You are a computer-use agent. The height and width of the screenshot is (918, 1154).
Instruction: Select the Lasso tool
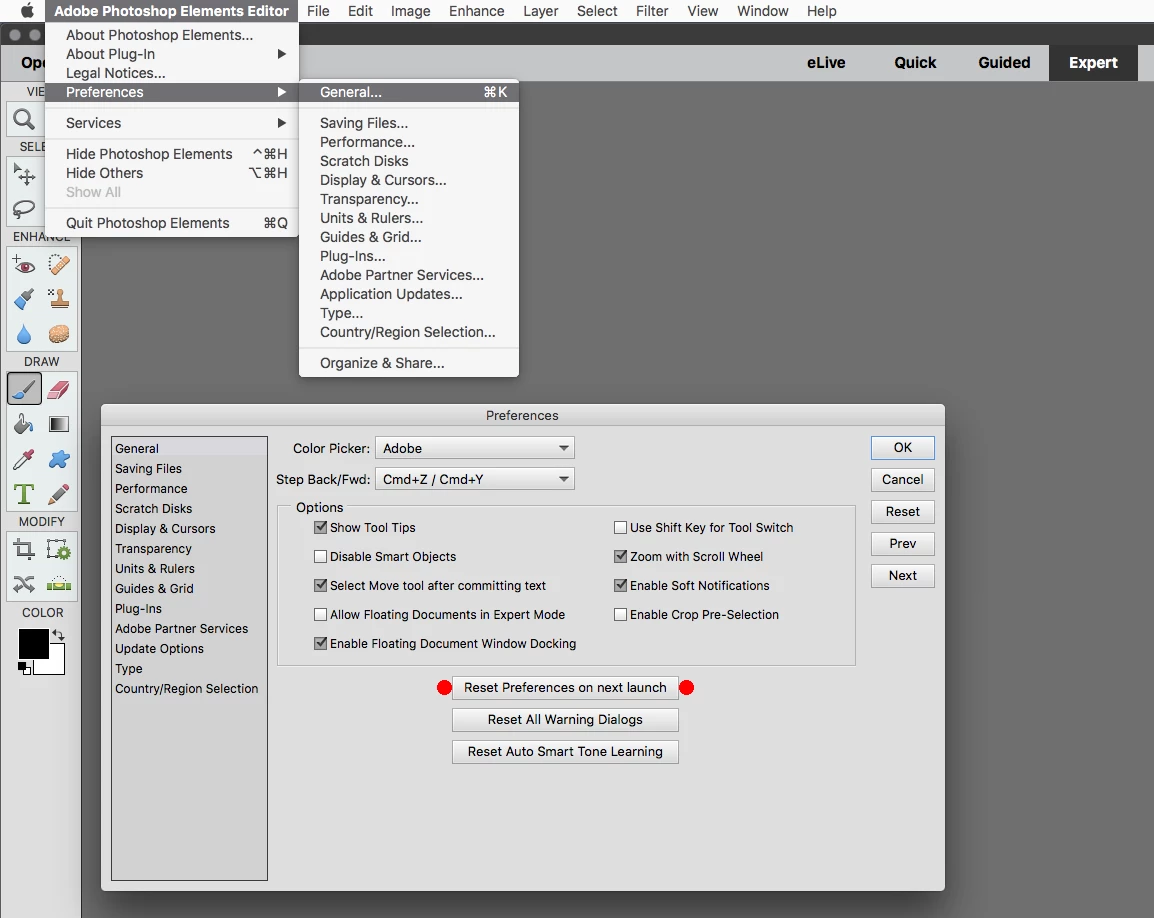tap(24, 209)
